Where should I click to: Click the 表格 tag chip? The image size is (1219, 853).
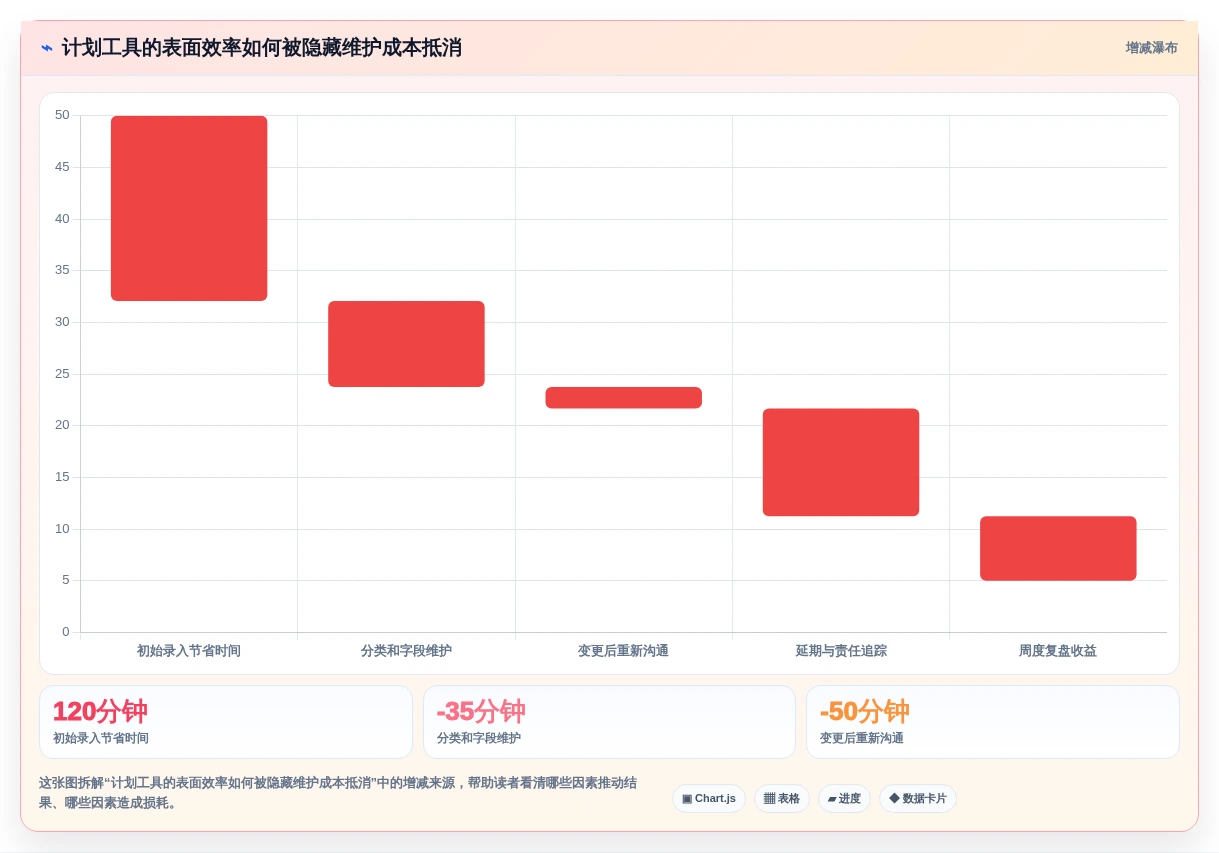click(782, 799)
